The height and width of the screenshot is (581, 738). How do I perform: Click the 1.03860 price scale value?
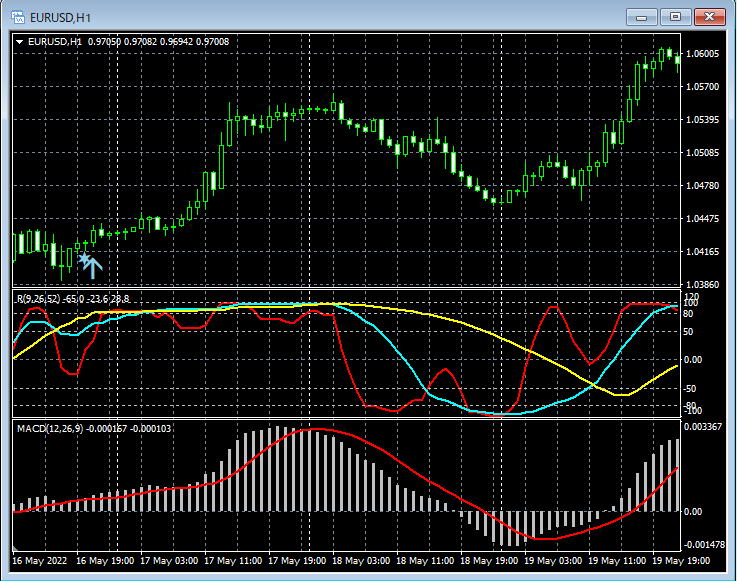tap(703, 284)
